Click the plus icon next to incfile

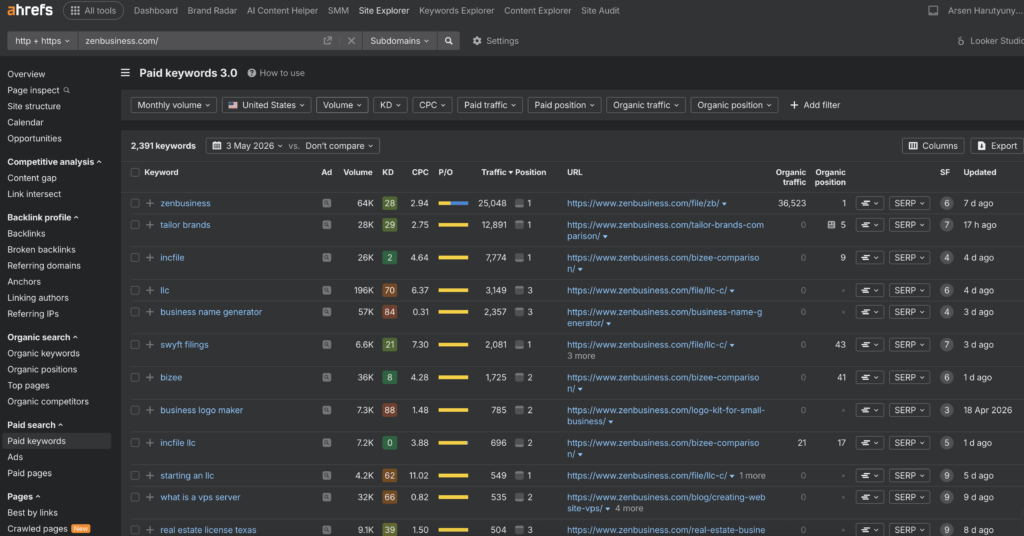[150, 257]
